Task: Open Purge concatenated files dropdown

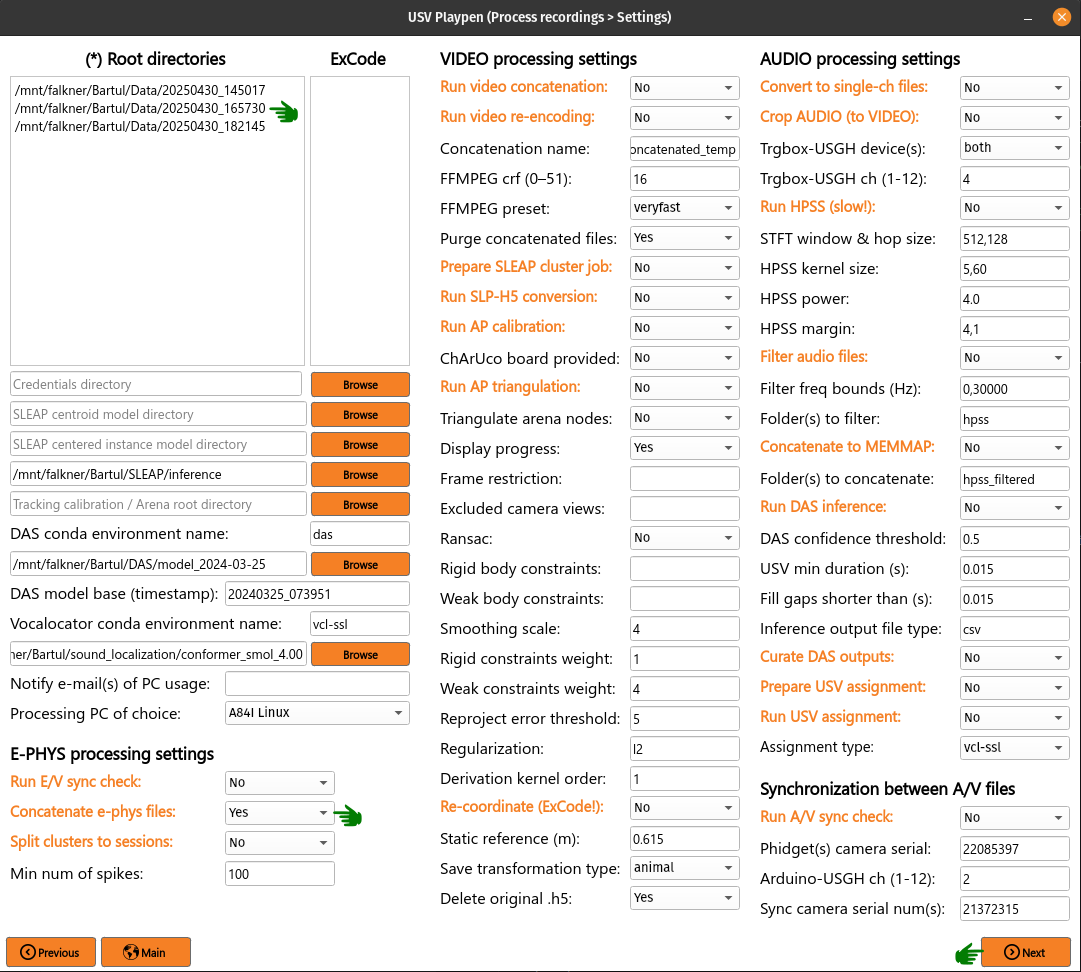Action: point(684,238)
